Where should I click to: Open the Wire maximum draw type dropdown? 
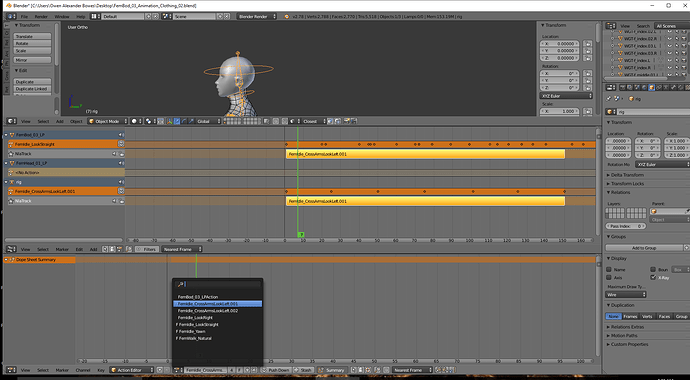click(x=625, y=295)
